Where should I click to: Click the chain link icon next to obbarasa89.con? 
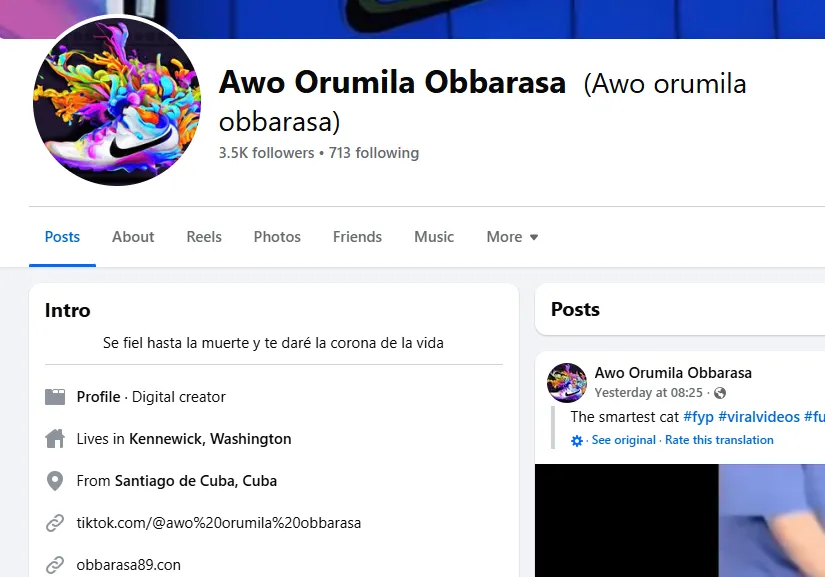(55, 565)
